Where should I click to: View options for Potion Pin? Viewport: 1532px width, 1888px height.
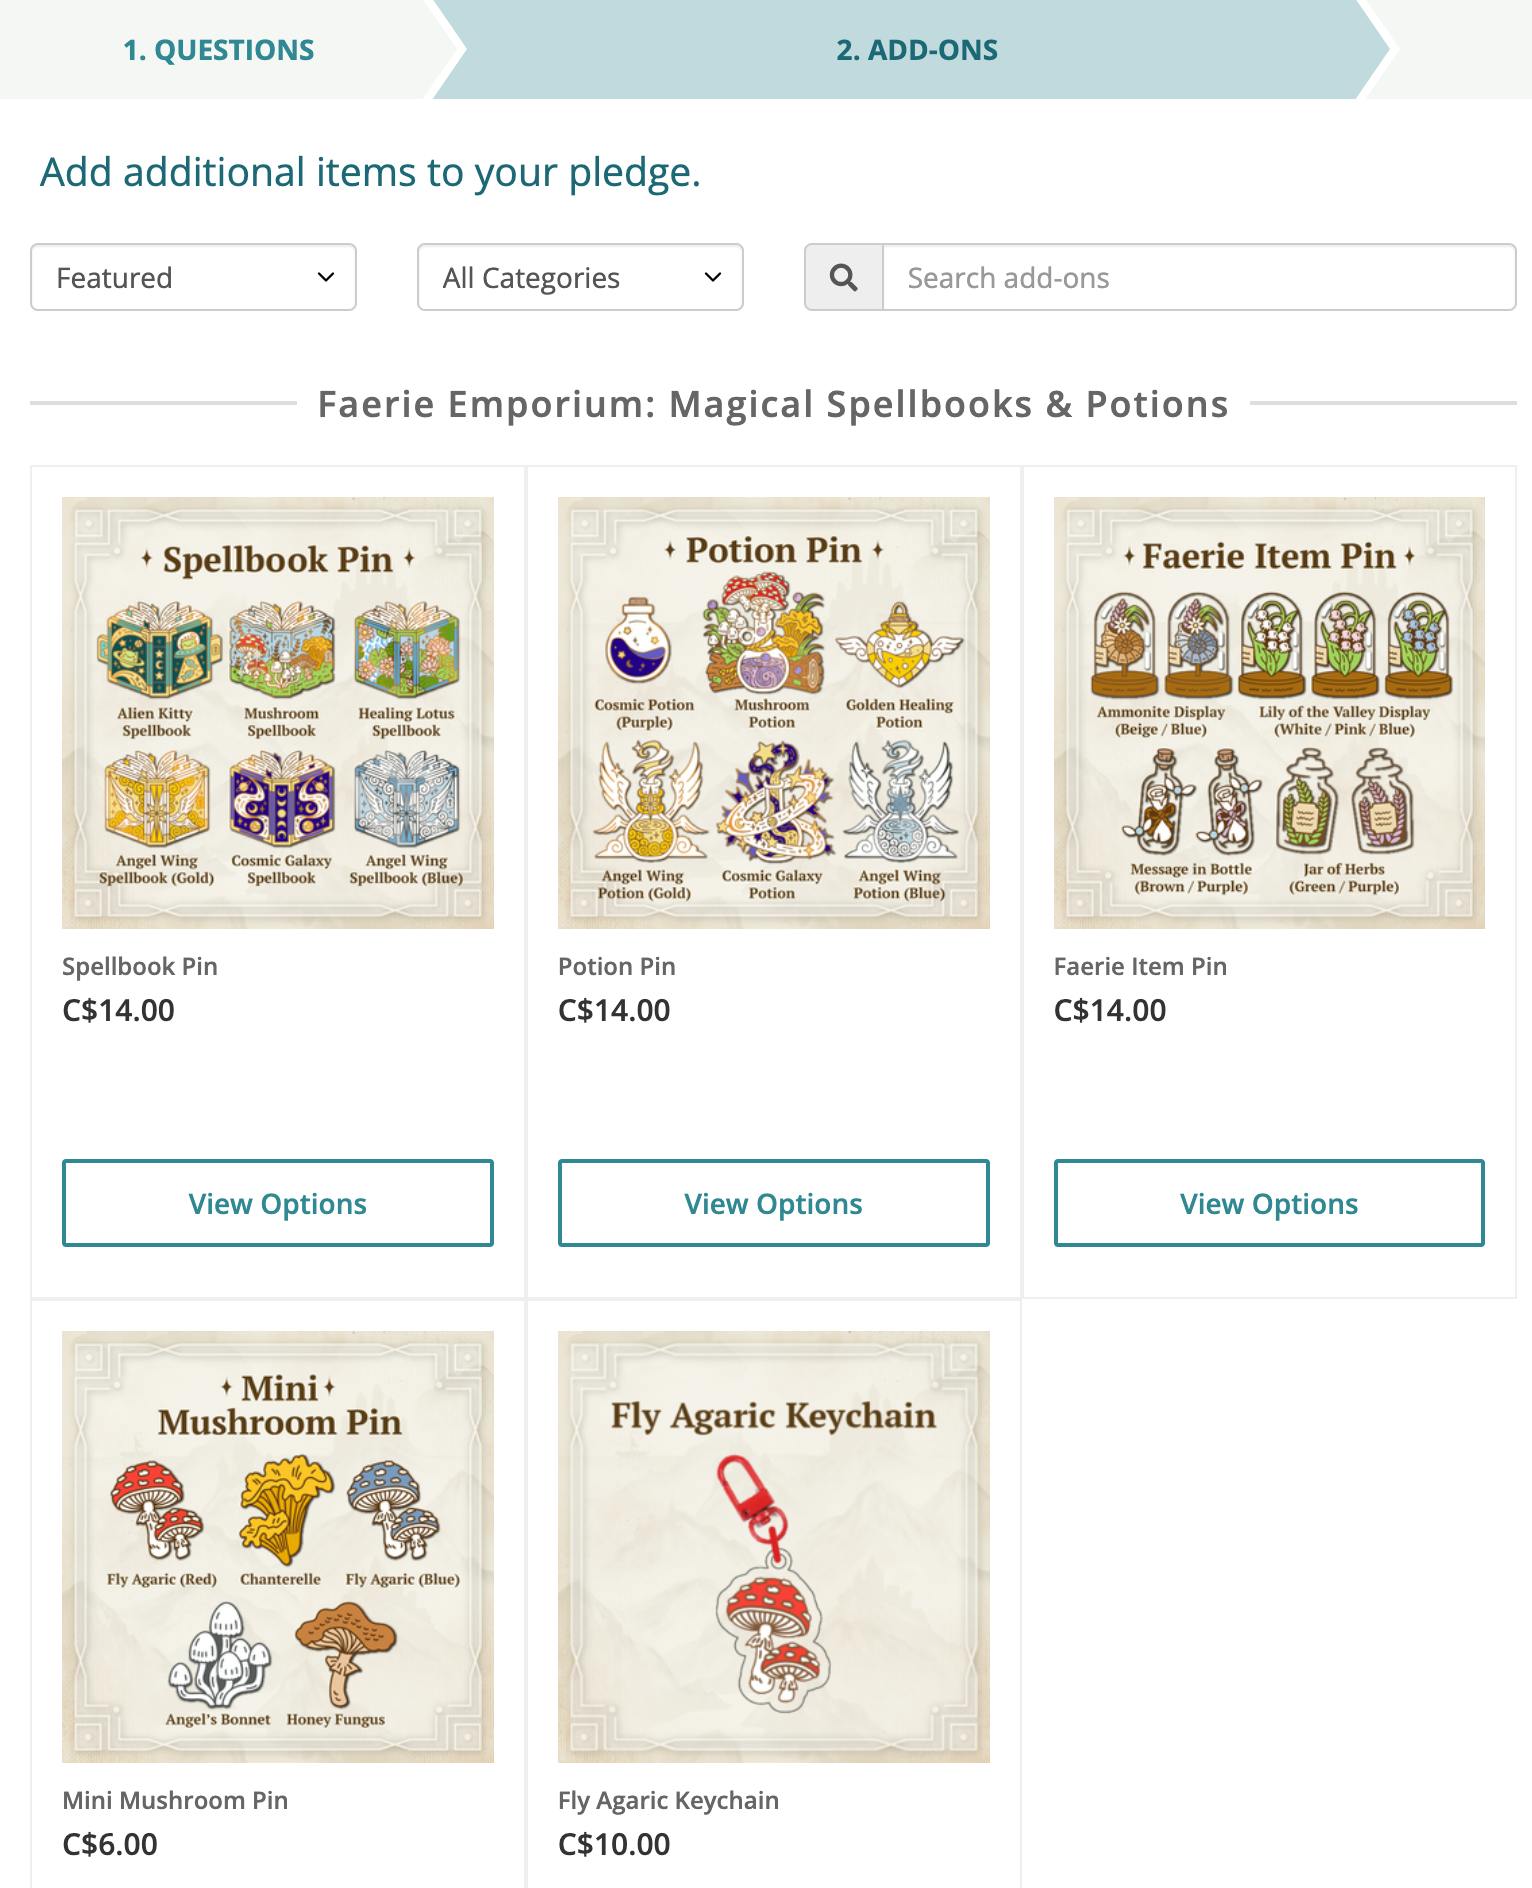tap(773, 1203)
